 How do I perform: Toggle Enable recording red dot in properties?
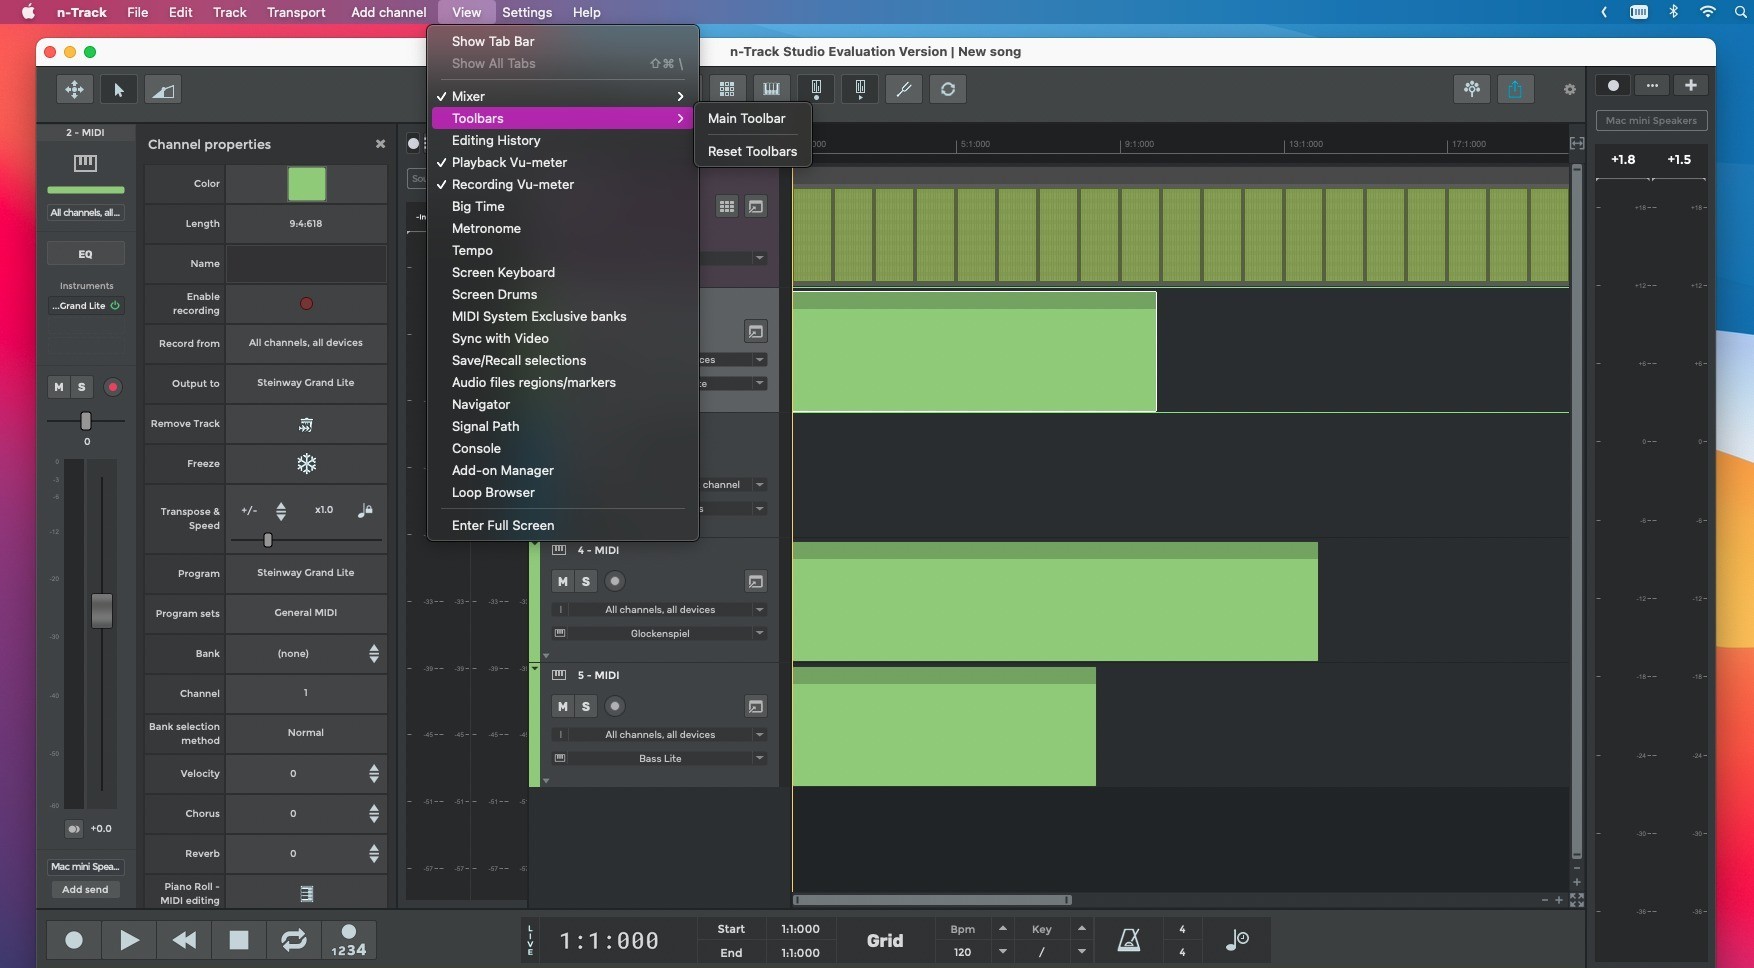click(x=306, y=304)
